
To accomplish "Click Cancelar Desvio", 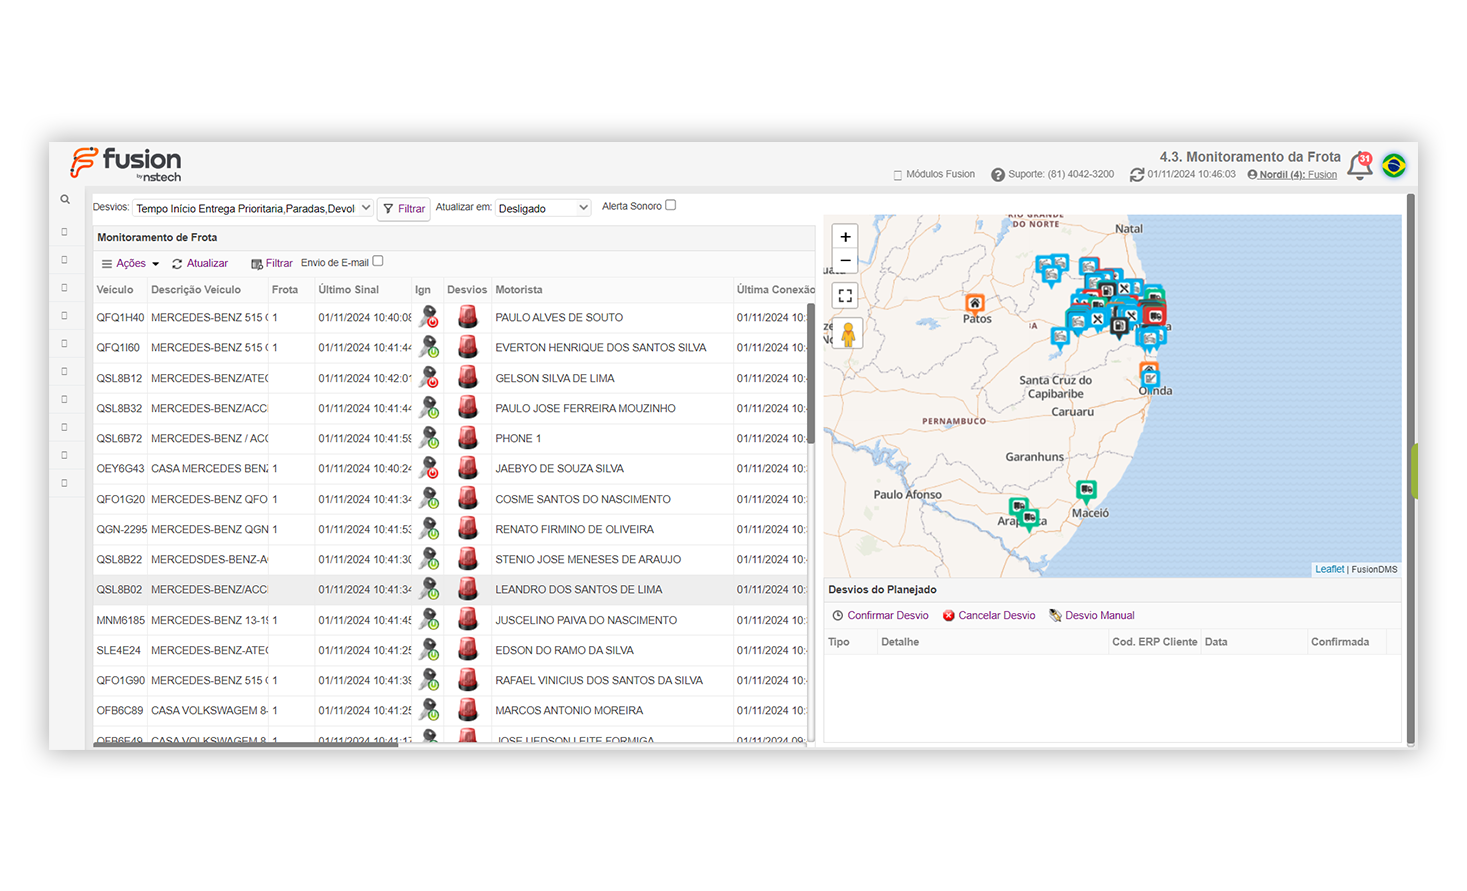I will click(989, 616).
